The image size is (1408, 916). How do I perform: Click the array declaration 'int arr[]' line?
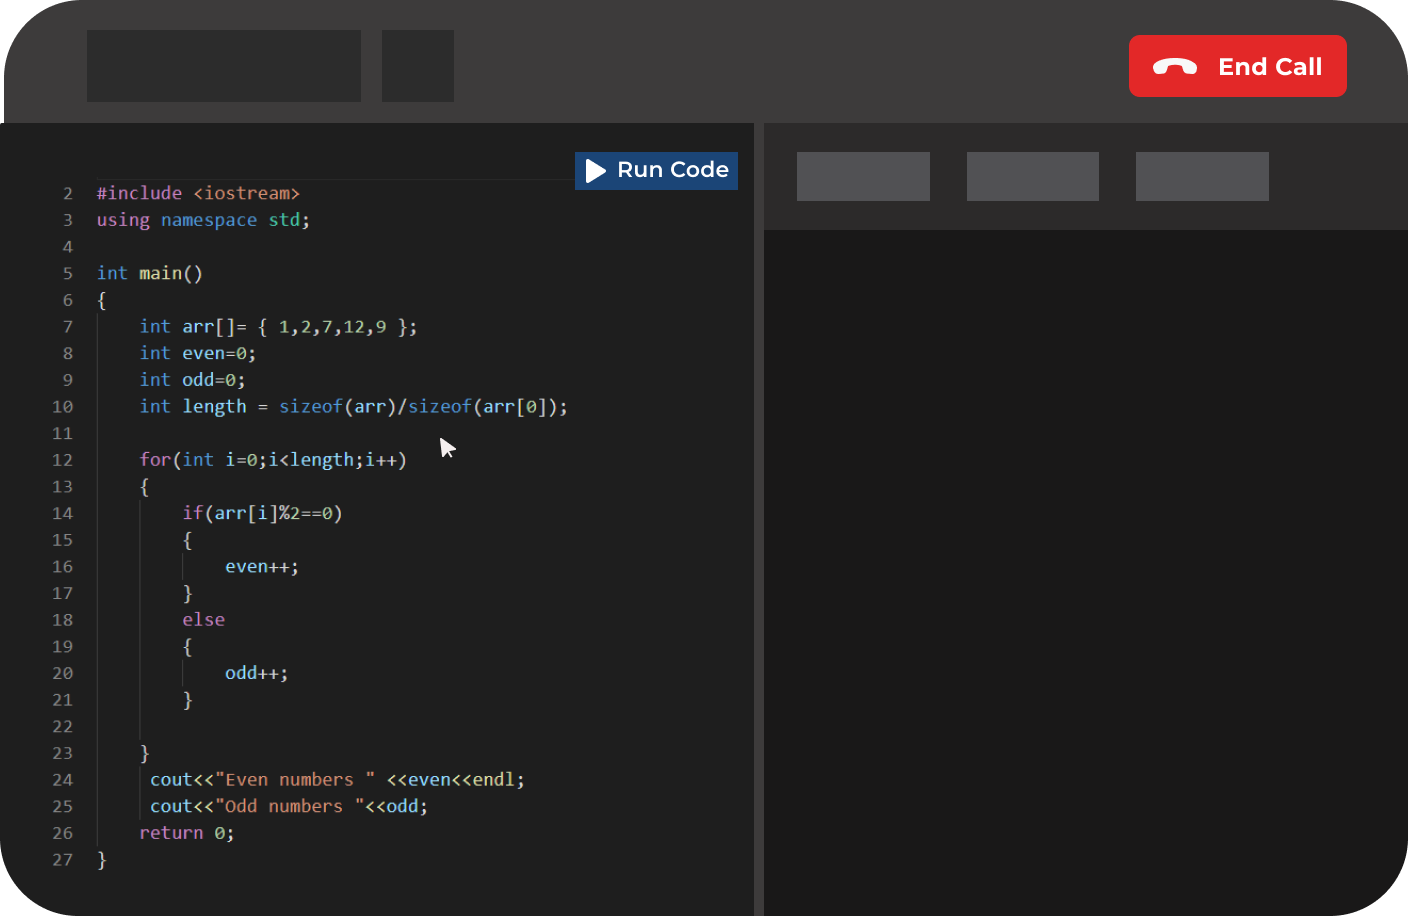[278, 326]
